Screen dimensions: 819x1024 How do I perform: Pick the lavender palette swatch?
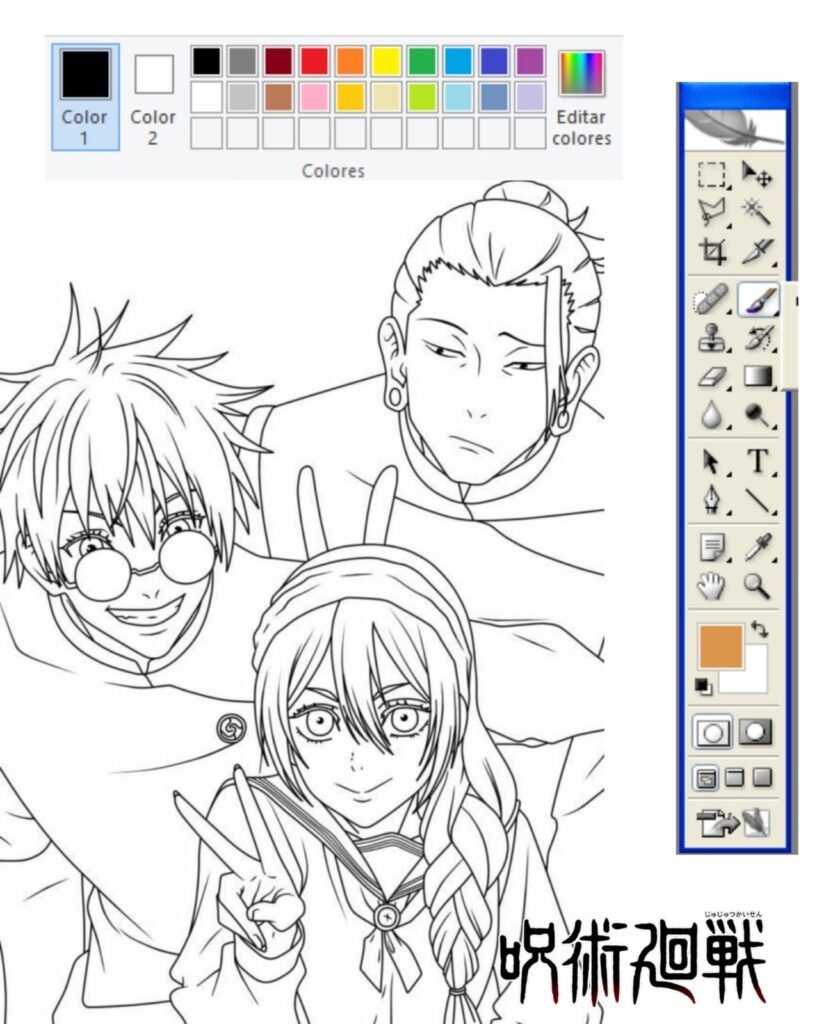(x=530, y=97)
